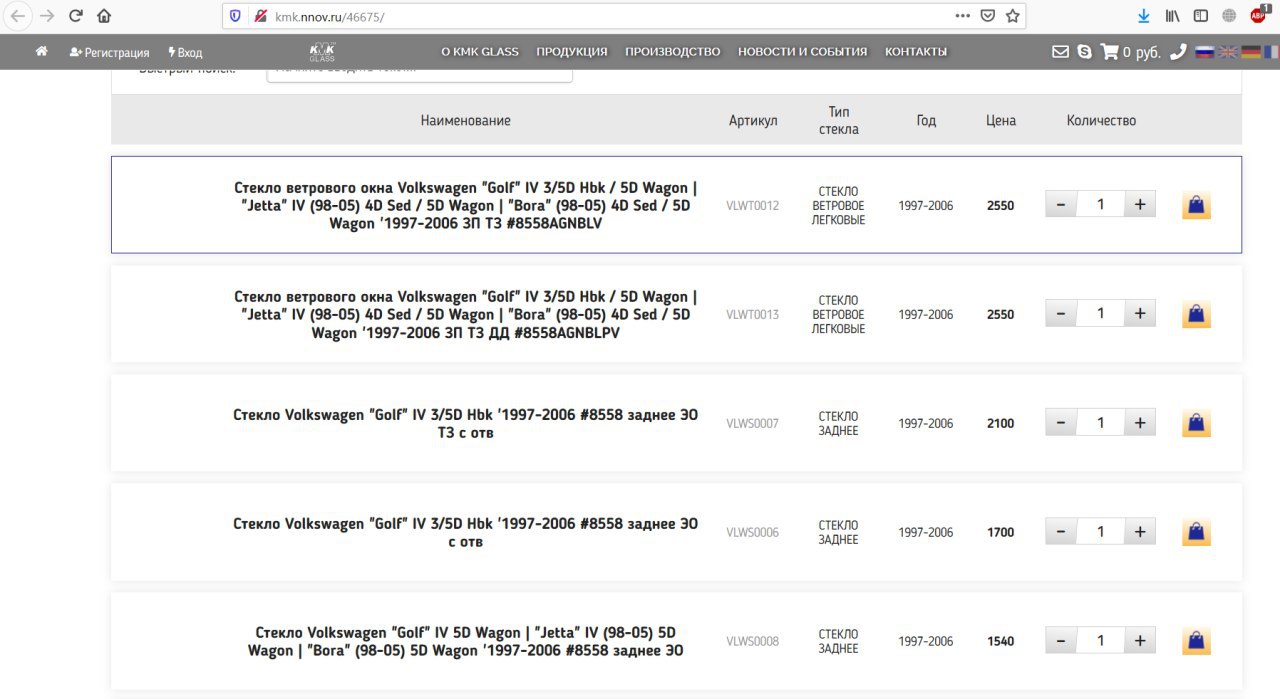This screenshot has width=1280, height=699.
Task: Switch site language to German flag
Action: [x=1250, y=52]
